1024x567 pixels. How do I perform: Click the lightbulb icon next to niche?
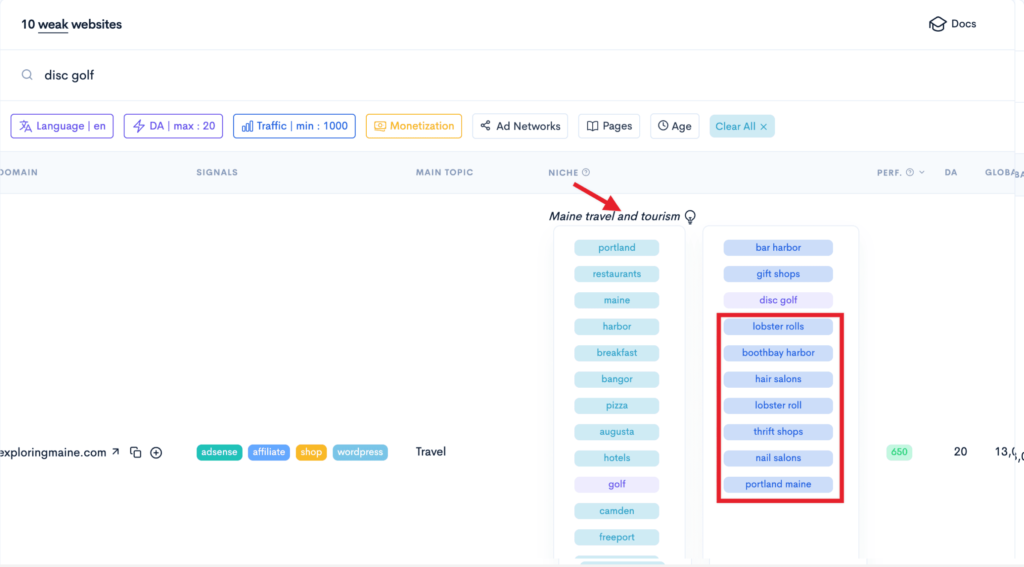690,217
